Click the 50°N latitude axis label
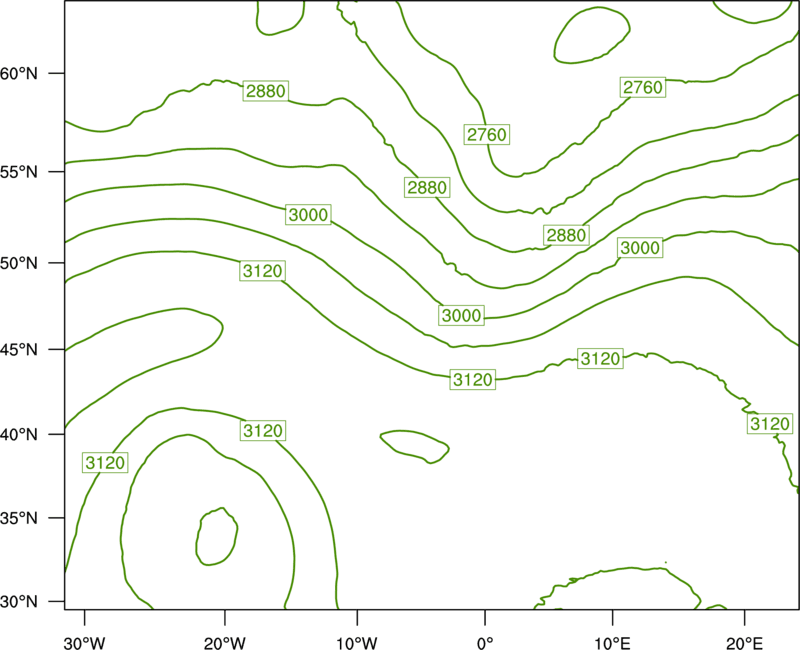The width and height of the screenshot is (800, 650). (19, 263)
